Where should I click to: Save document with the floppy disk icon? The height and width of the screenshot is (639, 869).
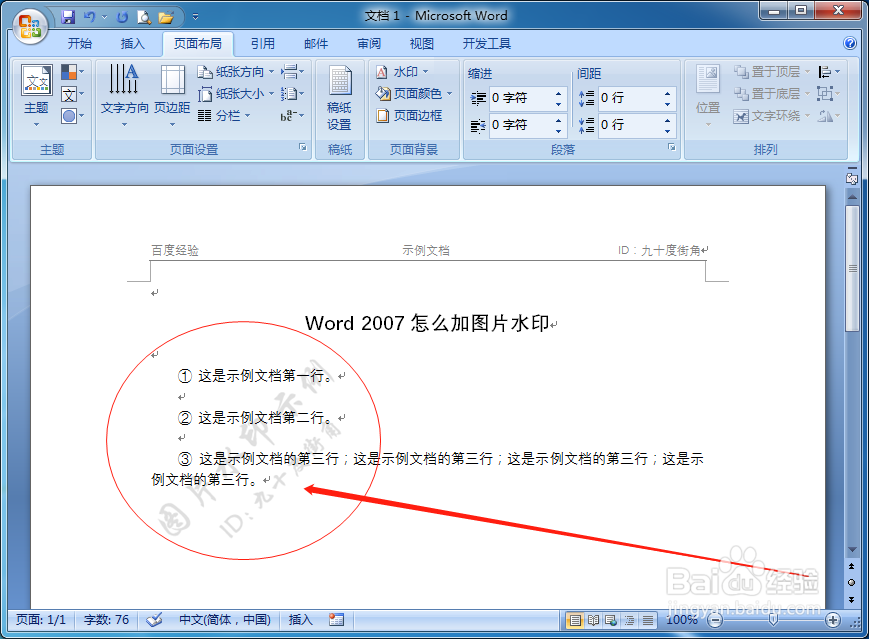(x=68, y=17)
